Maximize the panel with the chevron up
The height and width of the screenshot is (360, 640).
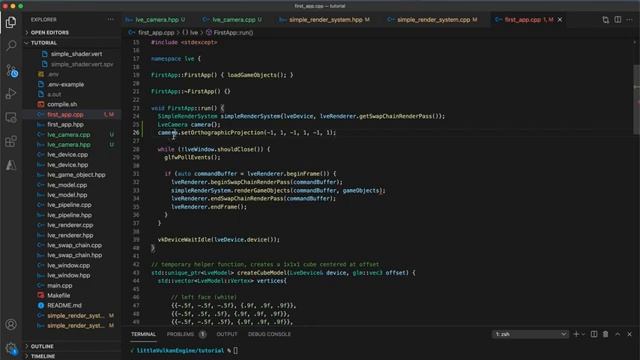tap(618, 334)
